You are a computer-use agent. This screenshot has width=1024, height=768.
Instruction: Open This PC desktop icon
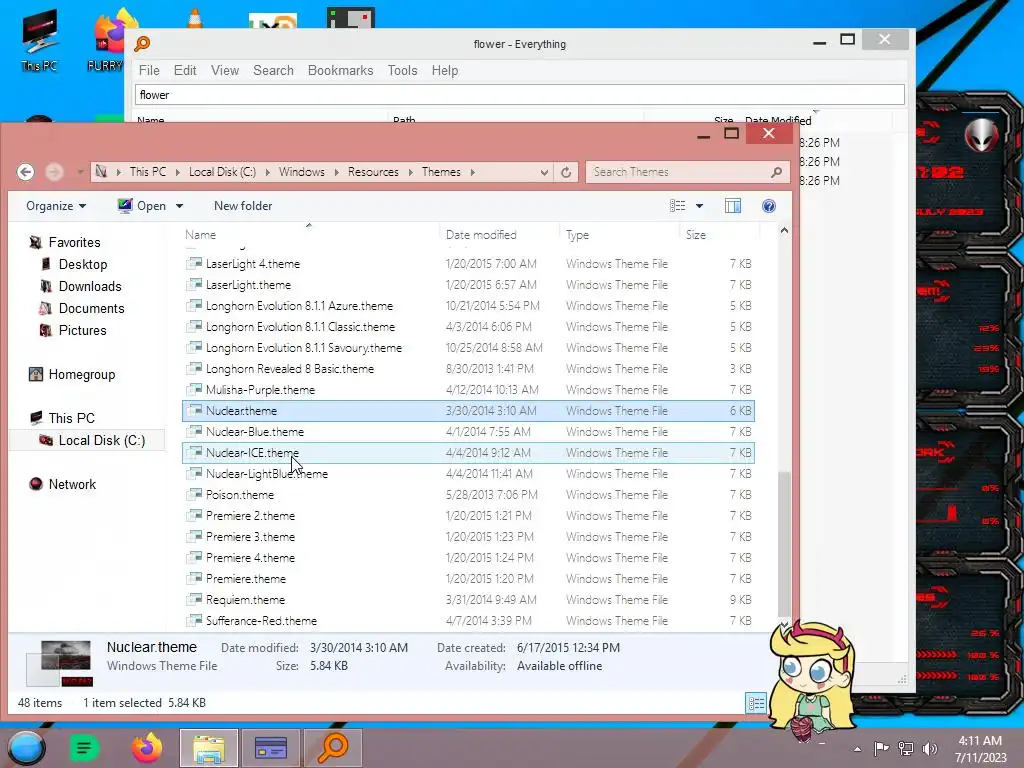tap(40, 40)
